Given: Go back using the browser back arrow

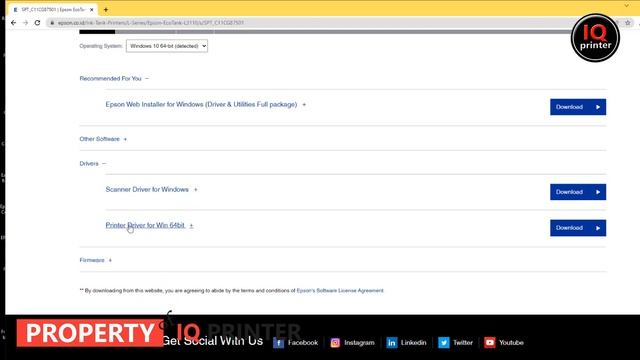Looking at the screenshot, I should (13, 23).
